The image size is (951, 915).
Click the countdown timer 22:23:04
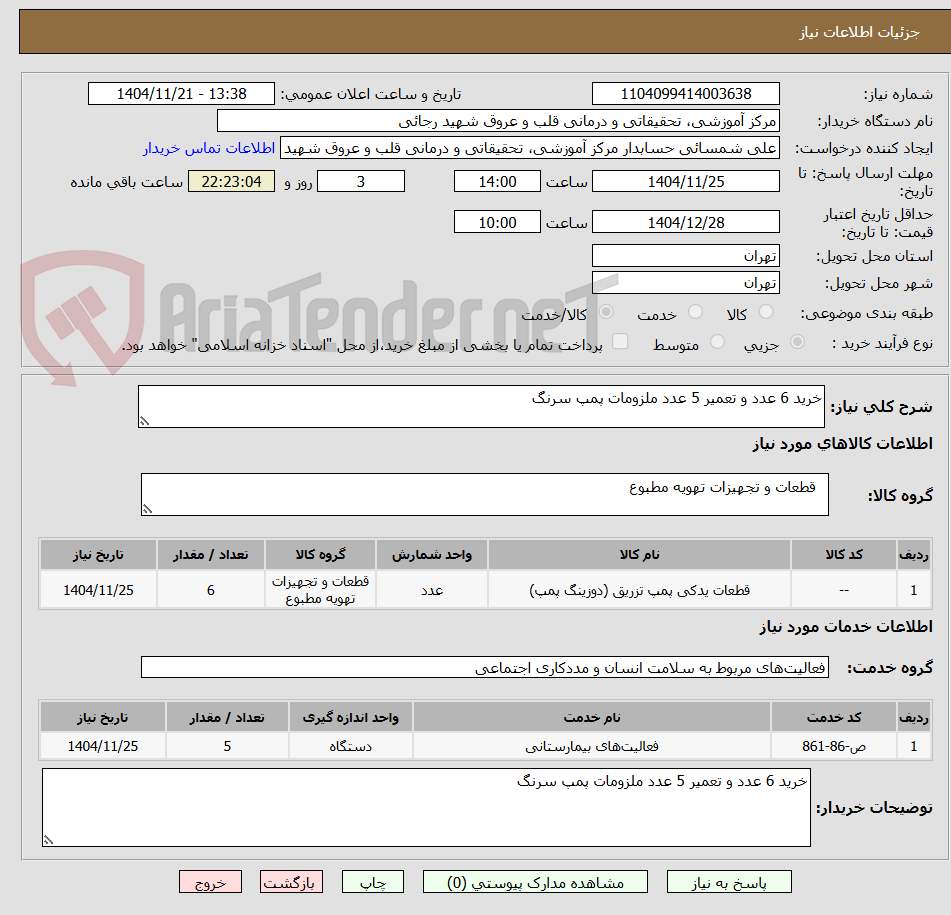coord(231,181)
